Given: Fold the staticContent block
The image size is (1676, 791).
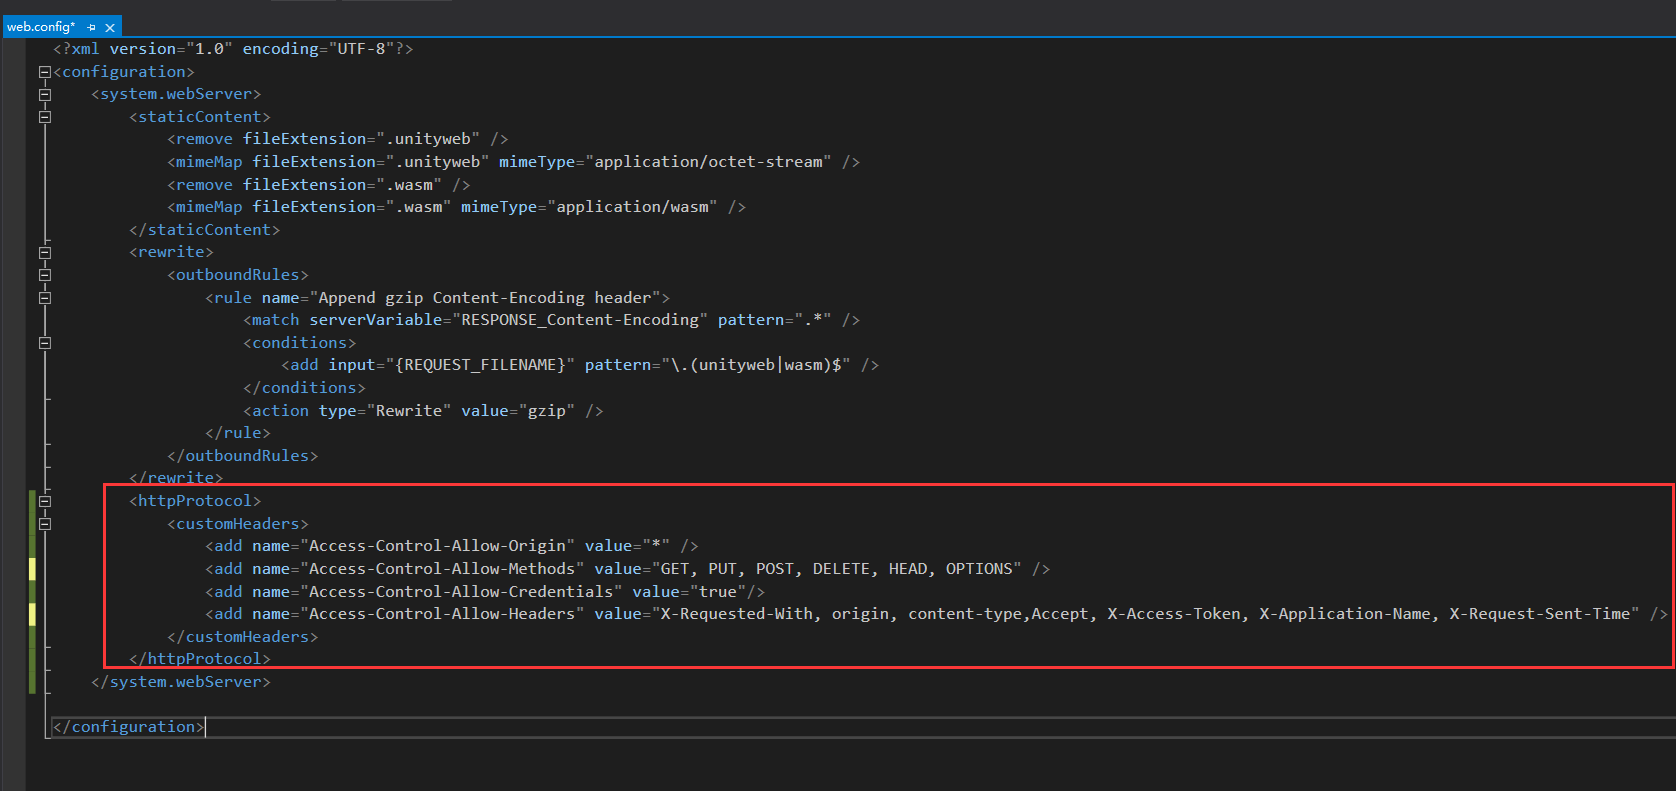Looking at the screenshot, I should [x=44, y=117].
